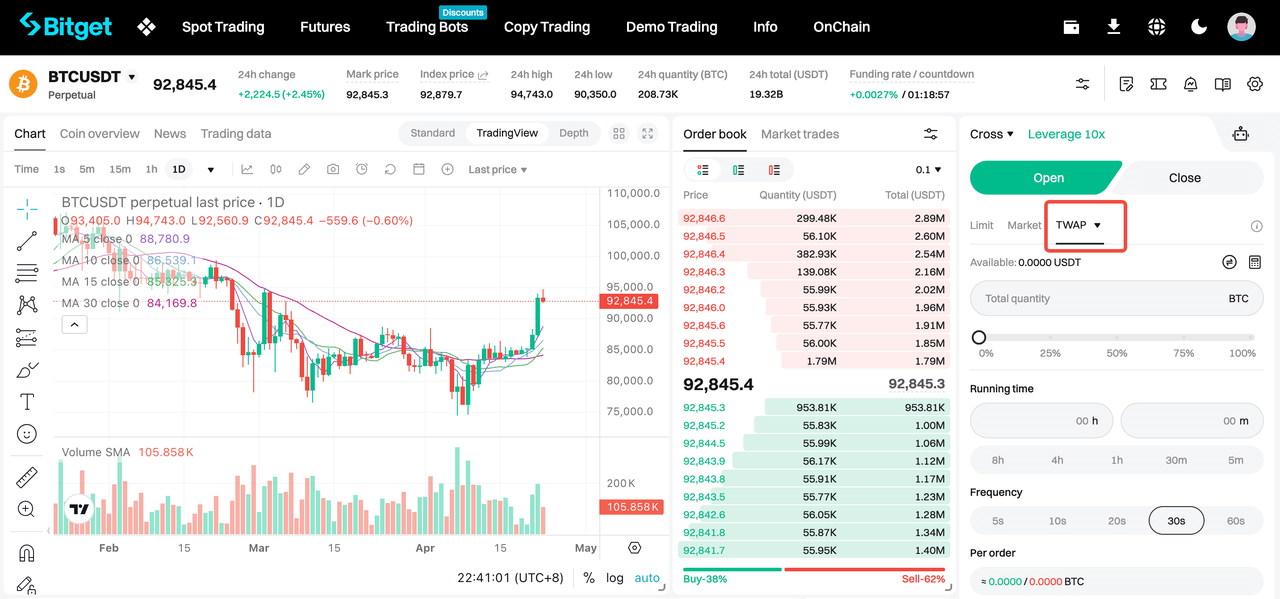The height and width of the screenshot is (599, 1280).
Task: Open the emoji stickers tool
Action: [25, 433]
